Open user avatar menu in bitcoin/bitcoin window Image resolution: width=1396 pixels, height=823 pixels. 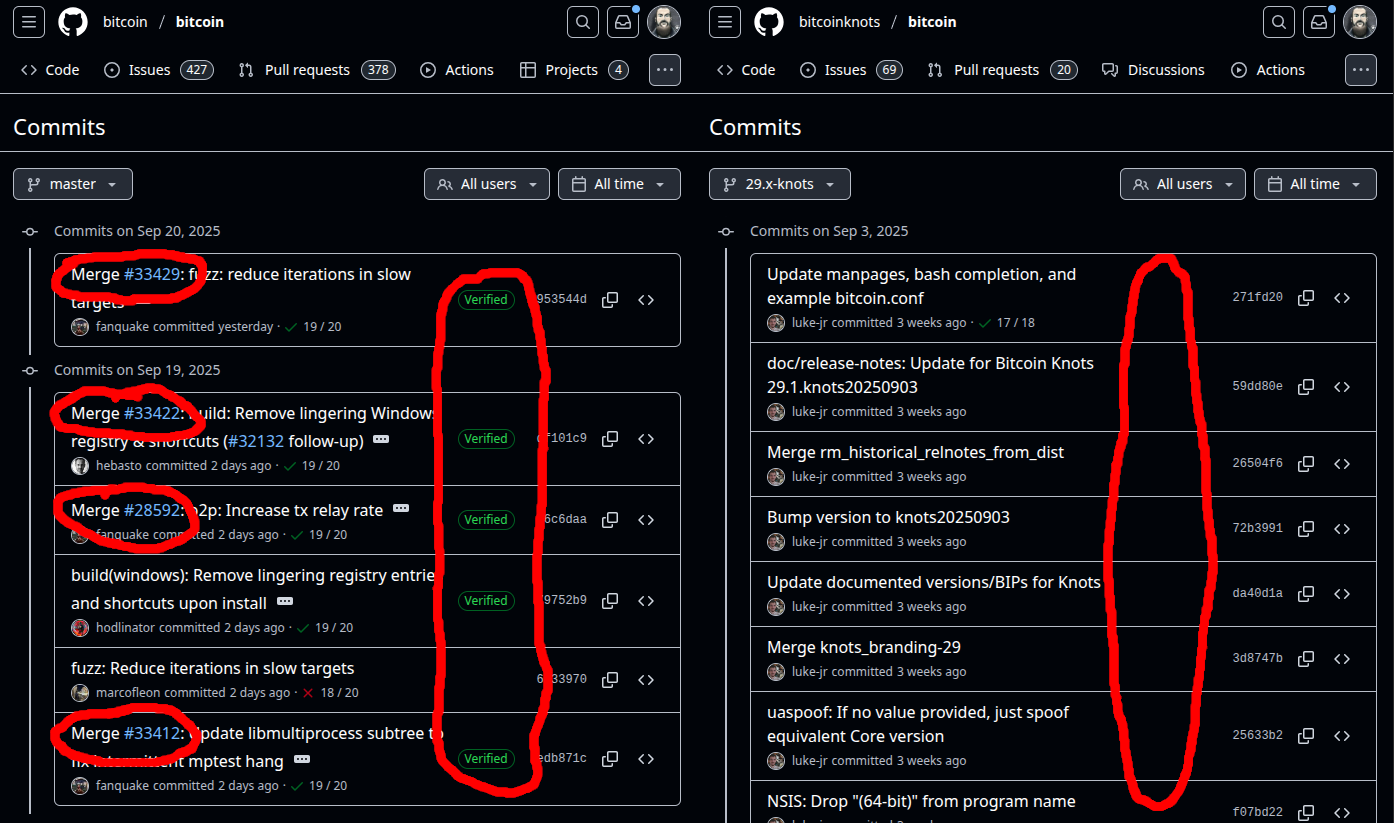pos(664,22)
